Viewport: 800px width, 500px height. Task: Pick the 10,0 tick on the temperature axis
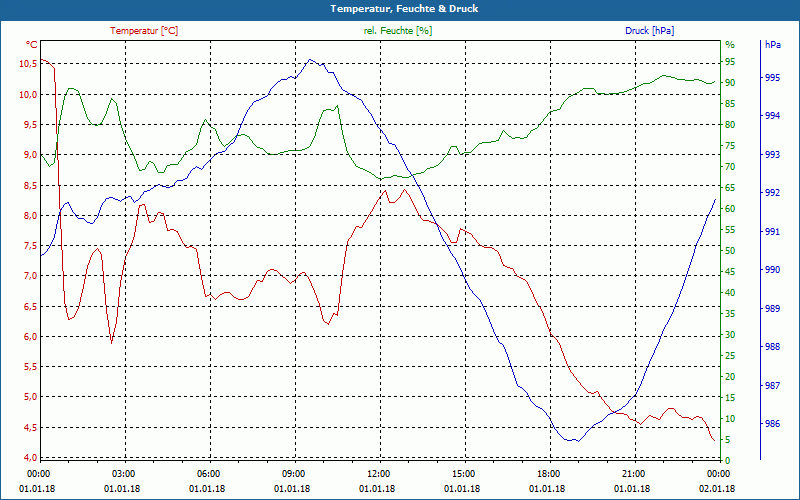28,94
